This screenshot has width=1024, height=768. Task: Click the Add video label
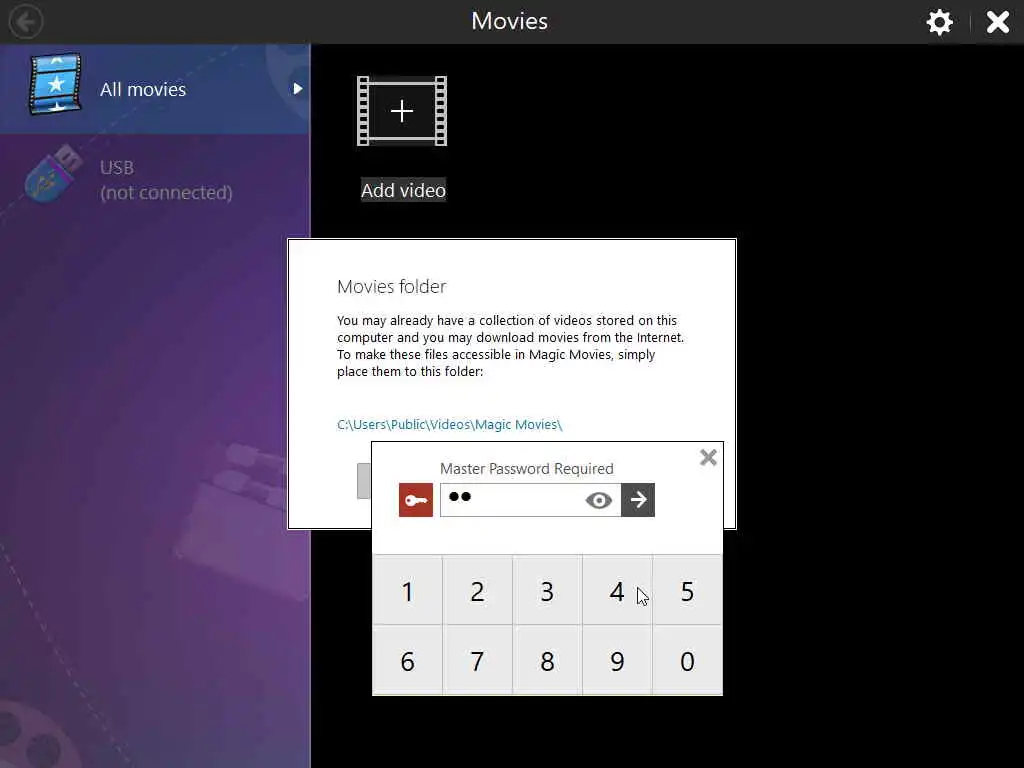click(x=404, y=190)
